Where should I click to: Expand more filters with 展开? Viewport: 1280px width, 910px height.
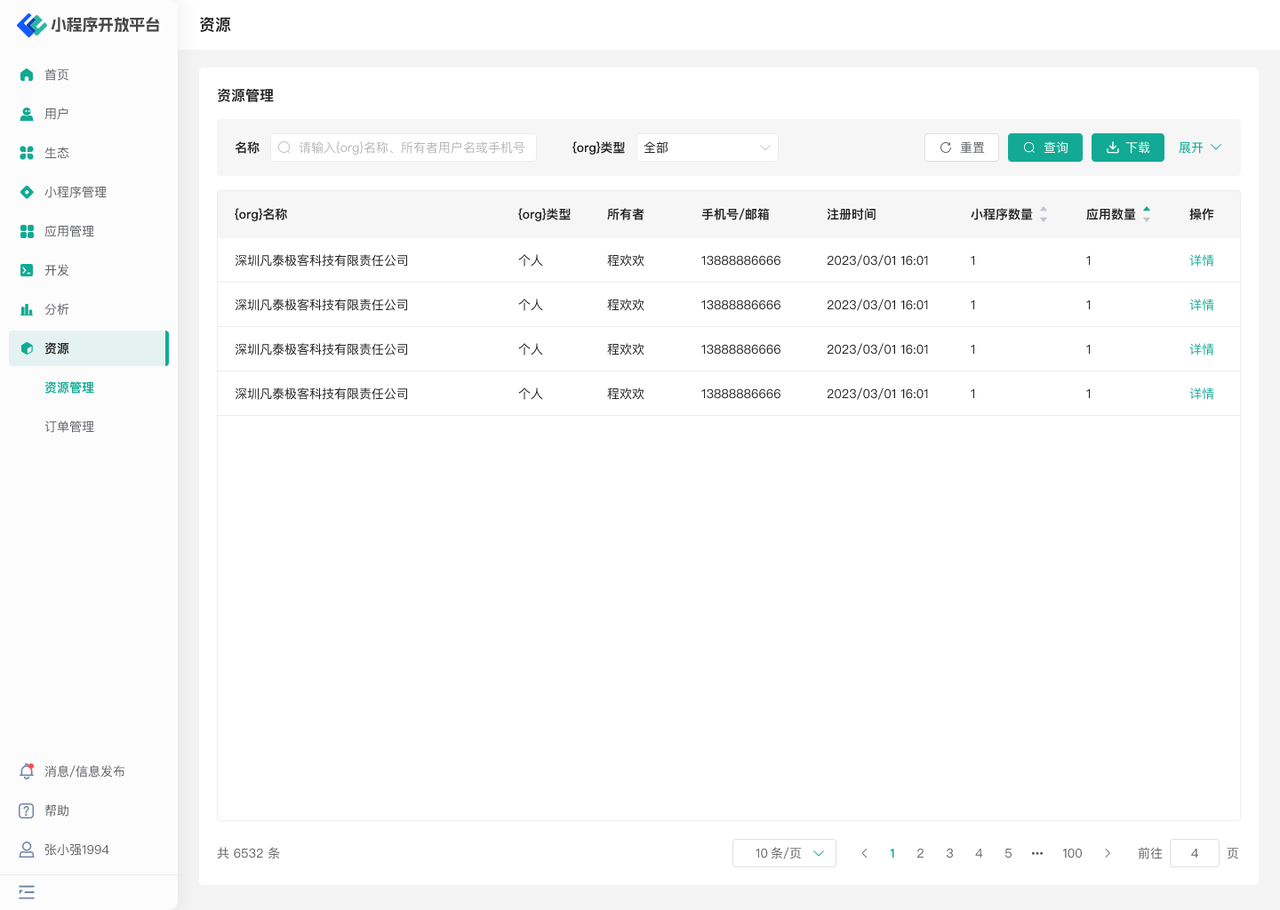pos(1199,148)
